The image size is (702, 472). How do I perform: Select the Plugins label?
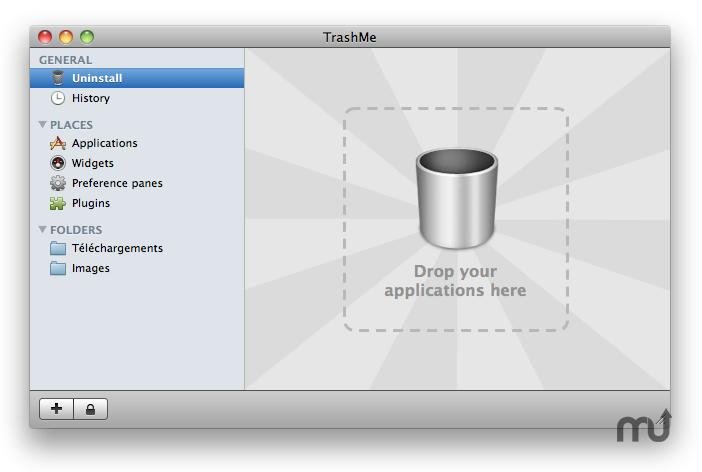tap(91, 203)
